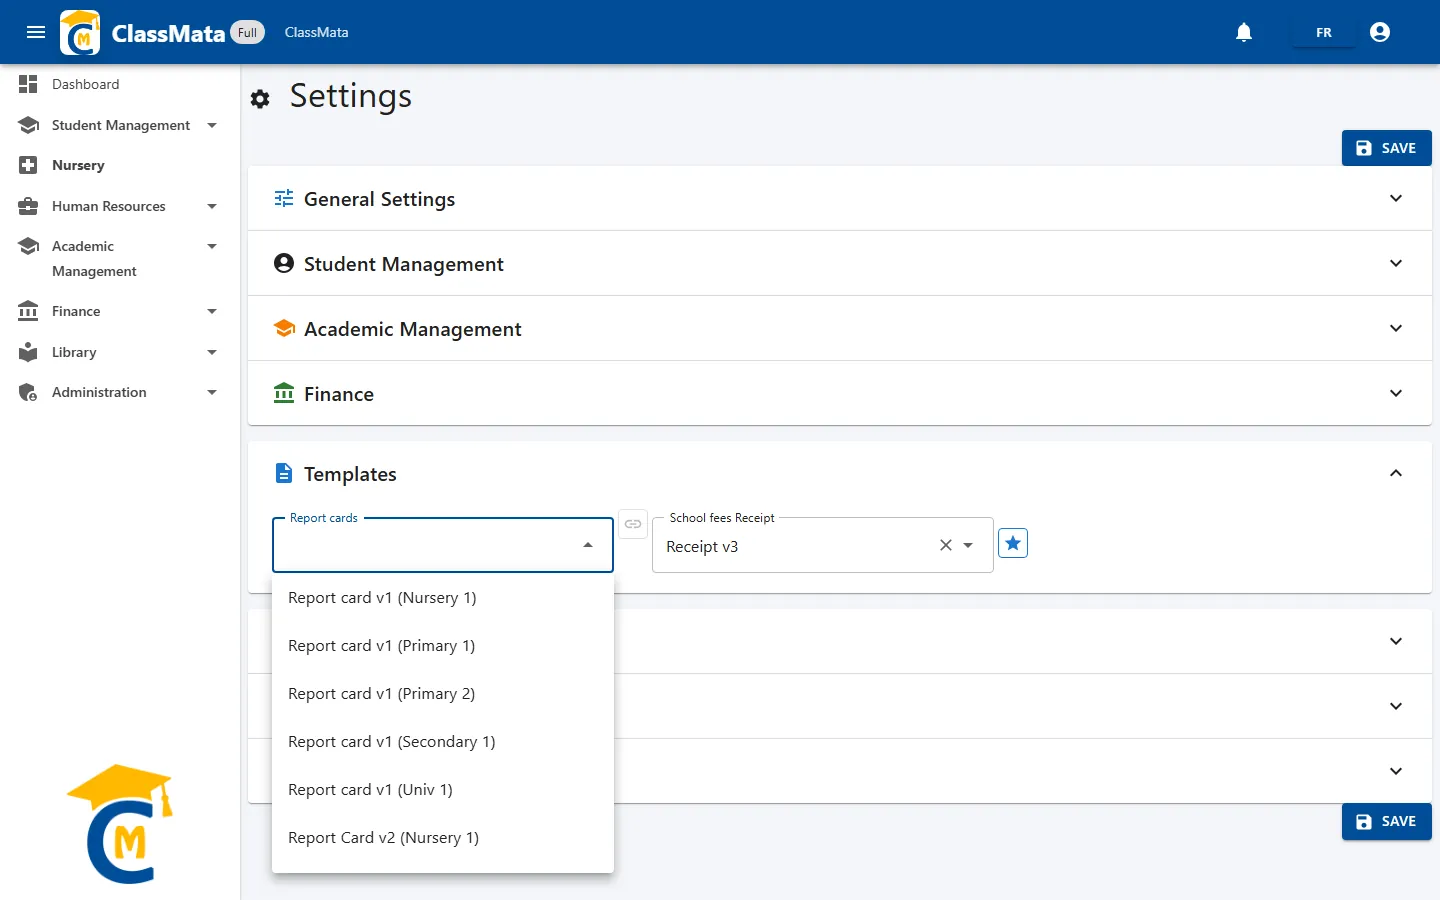
Task: Click the General Settings sliders icon
Action: [x=284, y=198]
